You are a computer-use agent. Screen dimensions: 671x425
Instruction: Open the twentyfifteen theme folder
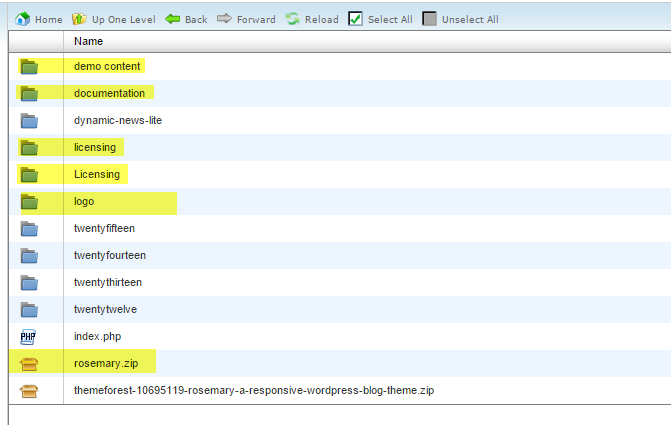click(104, 228)
